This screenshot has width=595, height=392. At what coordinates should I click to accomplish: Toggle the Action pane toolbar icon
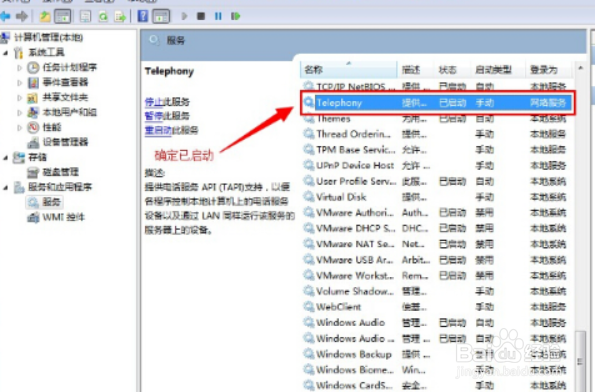point(161,16)
